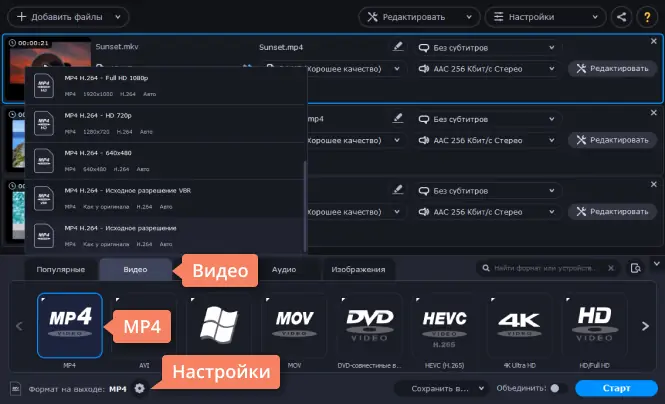Click the share icon

(621, 17)
